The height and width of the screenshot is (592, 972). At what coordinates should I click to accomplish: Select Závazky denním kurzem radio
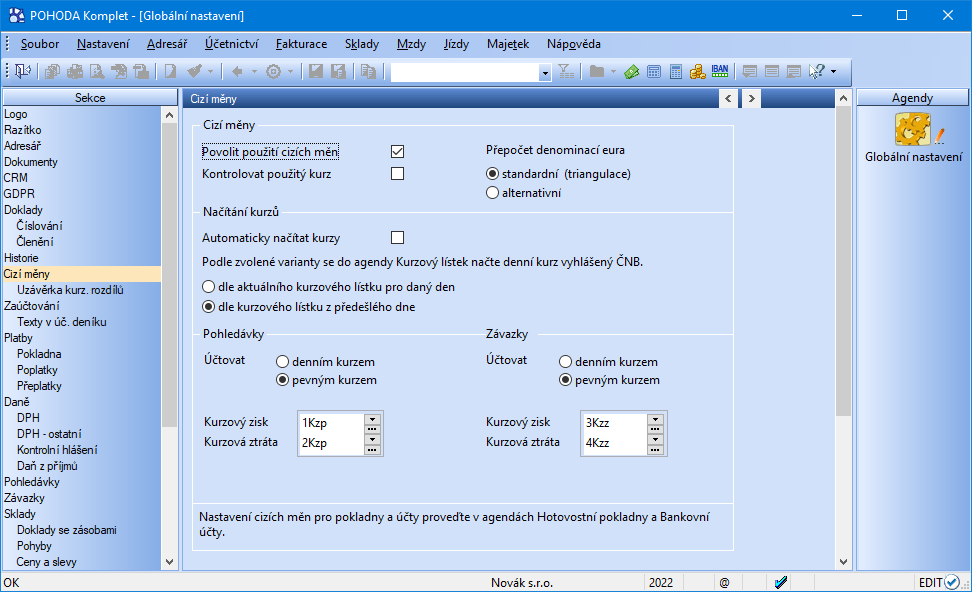click(x=565, y=361)
